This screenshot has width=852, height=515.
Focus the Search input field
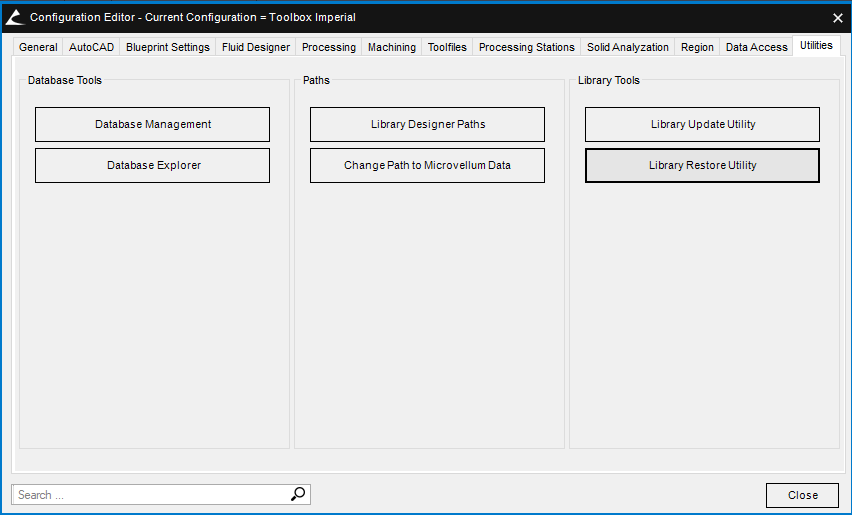150,494
